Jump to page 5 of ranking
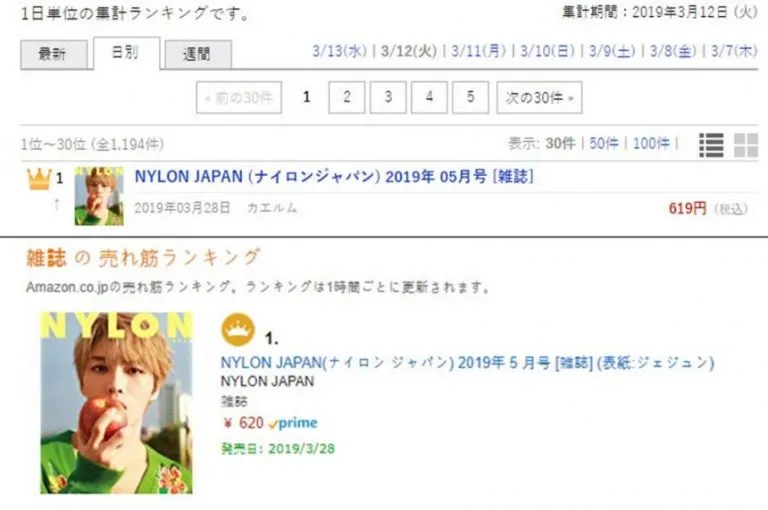 click(470, 97)
